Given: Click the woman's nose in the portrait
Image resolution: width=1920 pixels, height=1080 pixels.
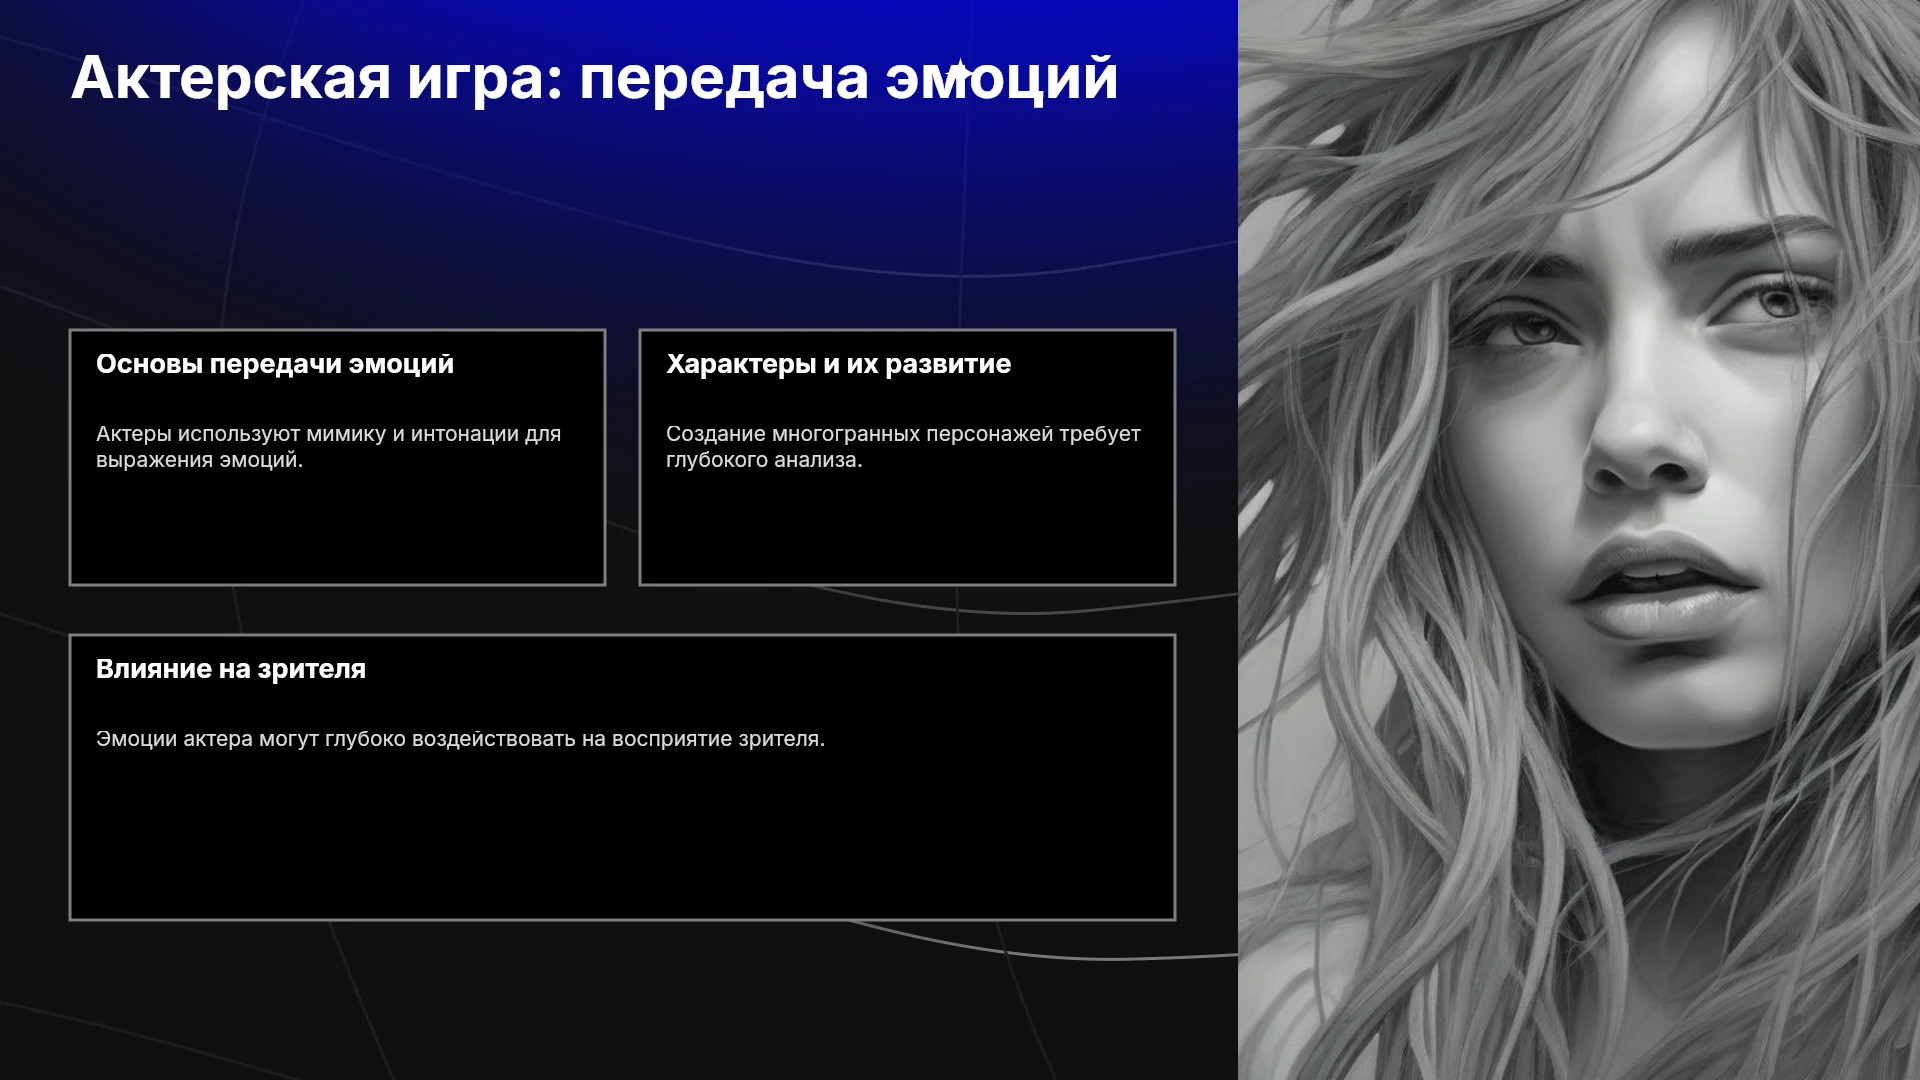Looking at the screenshot, I should 1640,440.
